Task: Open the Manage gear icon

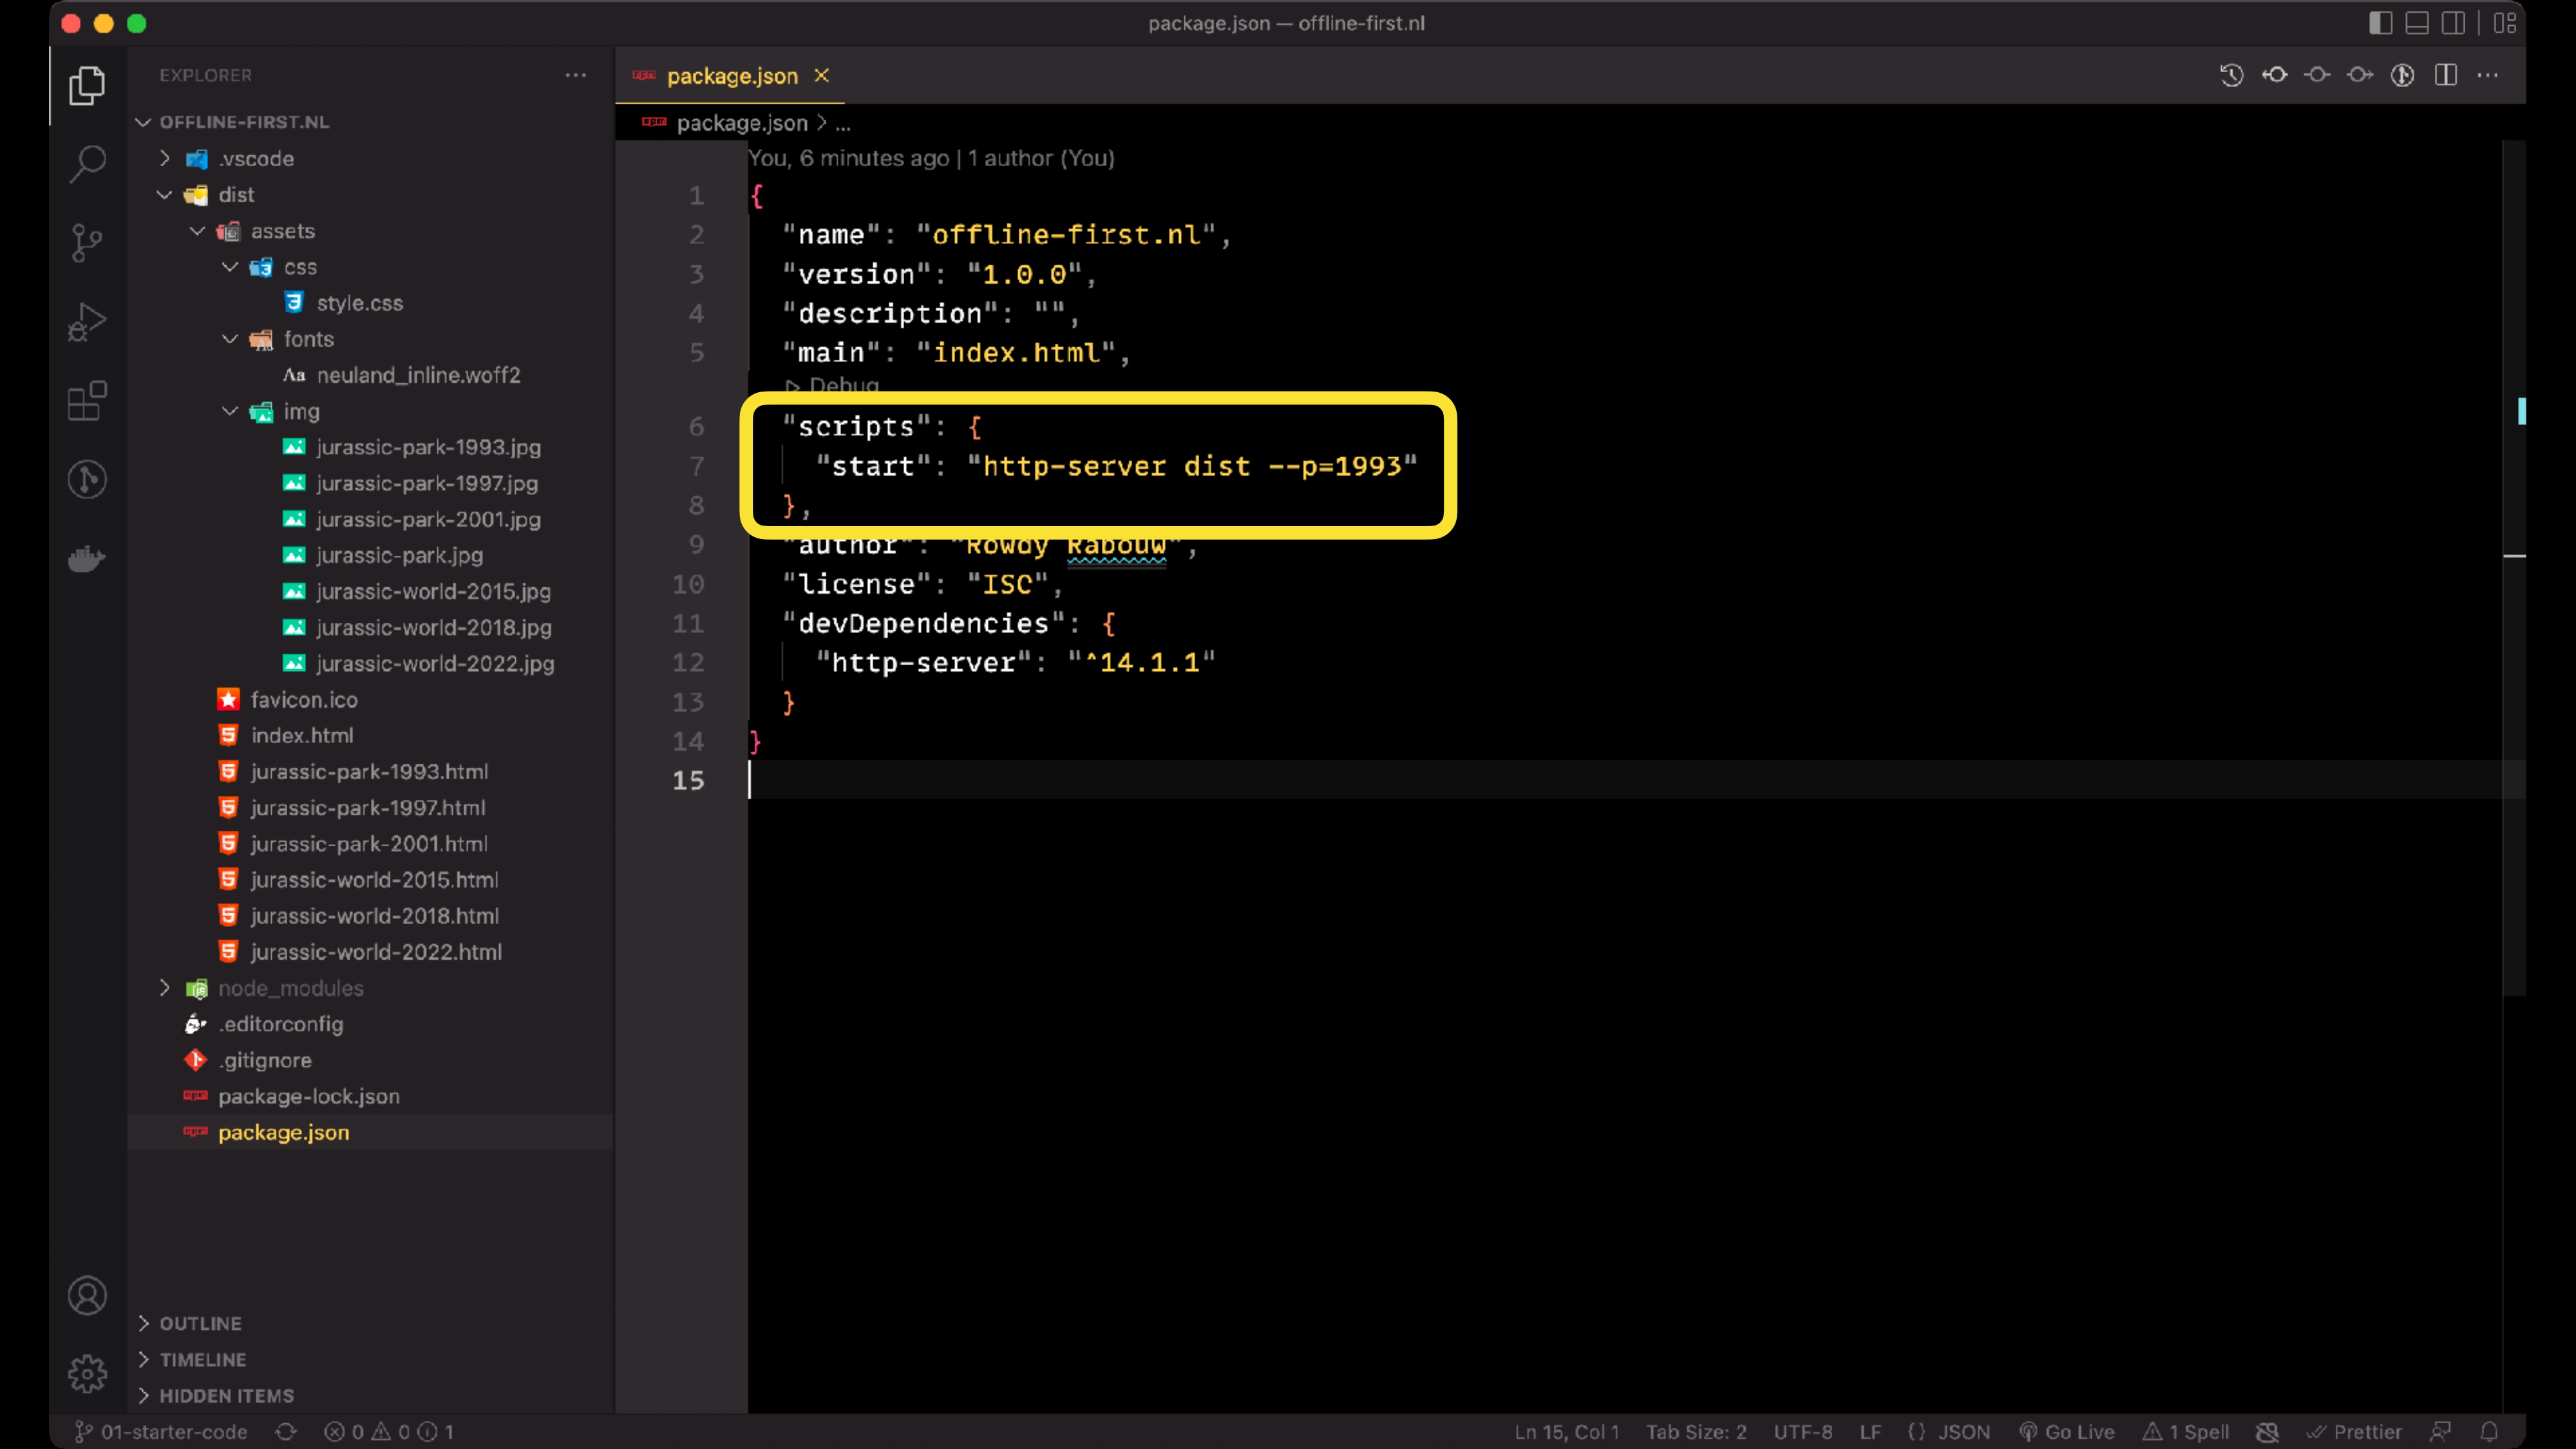Action: point(87,1374)
